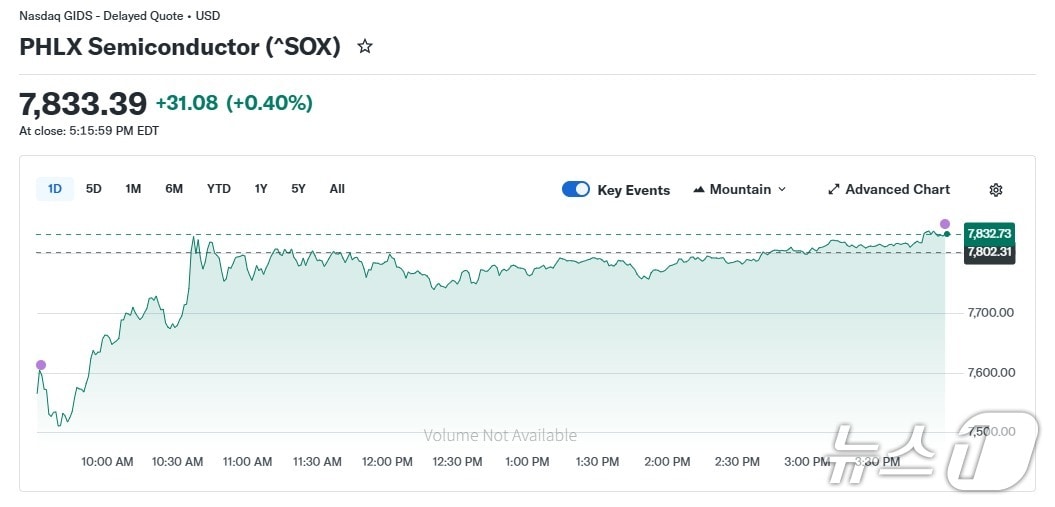The image size is (1055, 507).
Task: Select the 6M range button
Action: [x=174, y=189]
